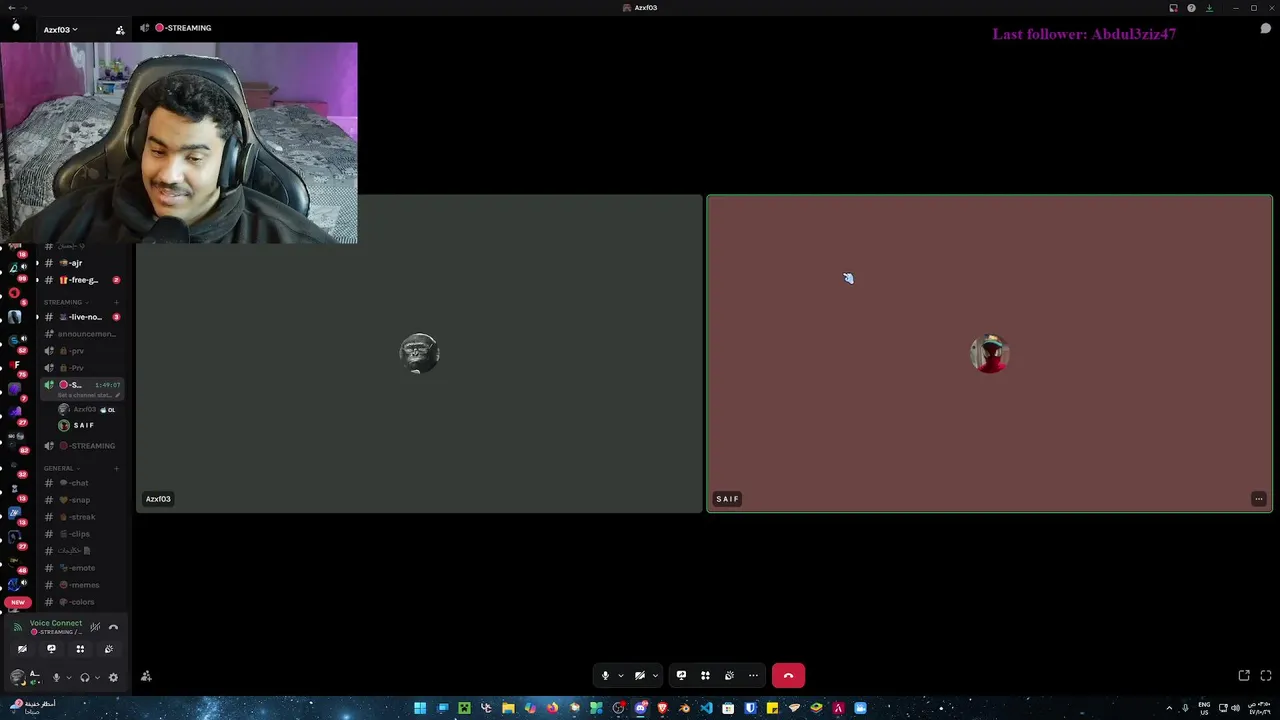The height and width of the screenshot is (720, 1280).
Task: Open Discord inbox icon in title bar
Action: 1173,8
